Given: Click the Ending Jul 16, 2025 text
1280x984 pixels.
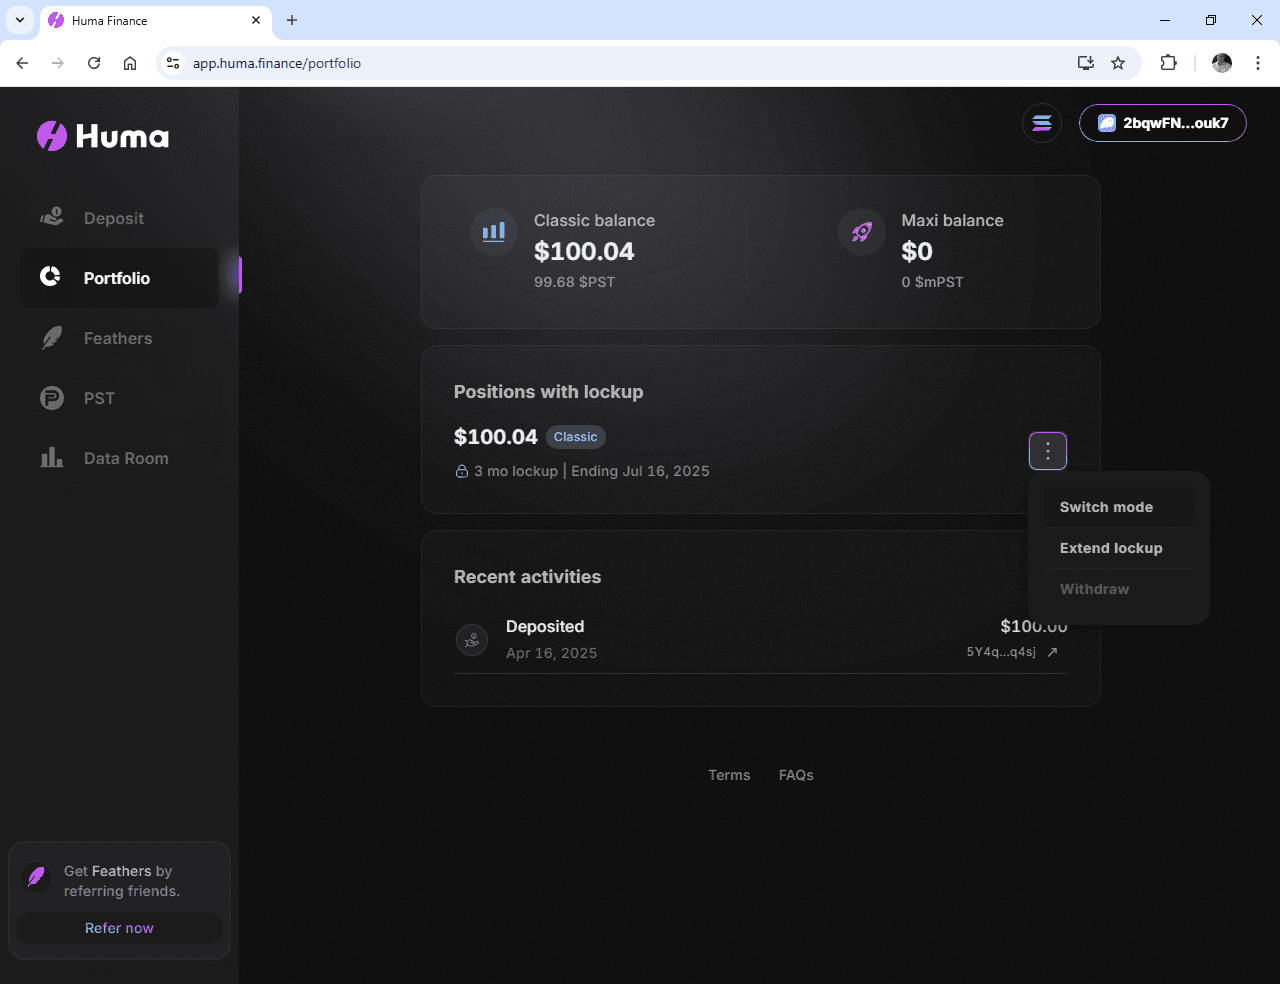Looking at the screenshot, I should pos(640,471).
